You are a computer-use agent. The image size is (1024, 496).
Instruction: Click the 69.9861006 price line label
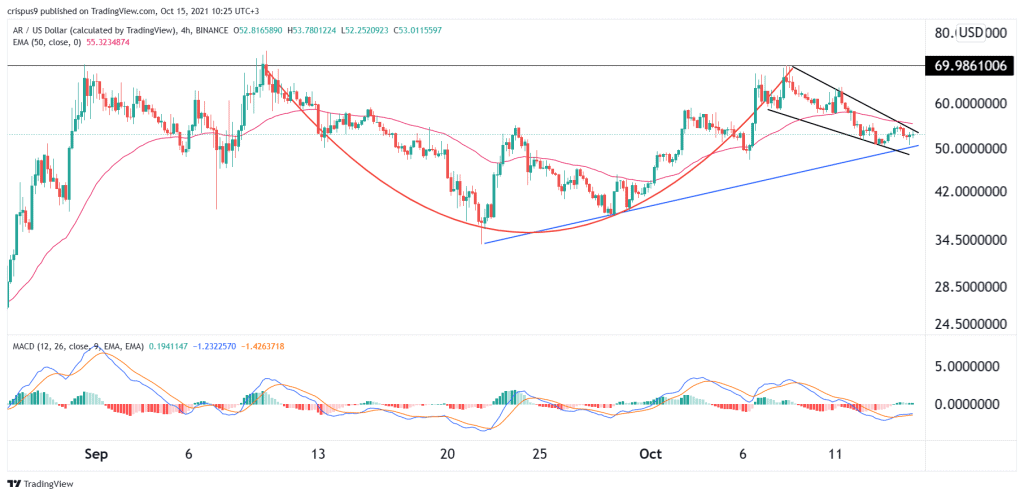(969, 65)
